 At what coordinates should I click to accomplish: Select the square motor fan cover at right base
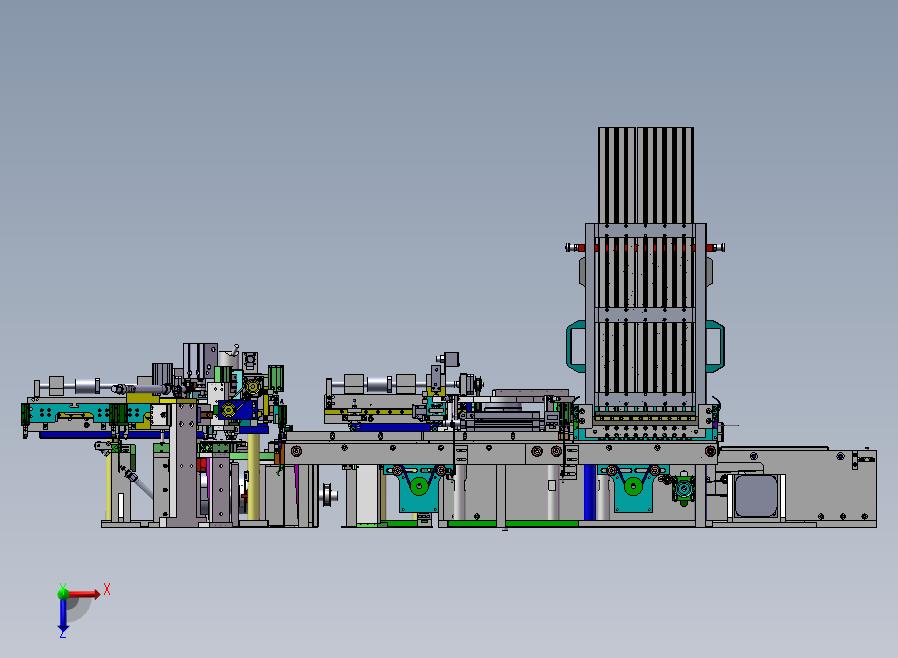tap(757, 496)
